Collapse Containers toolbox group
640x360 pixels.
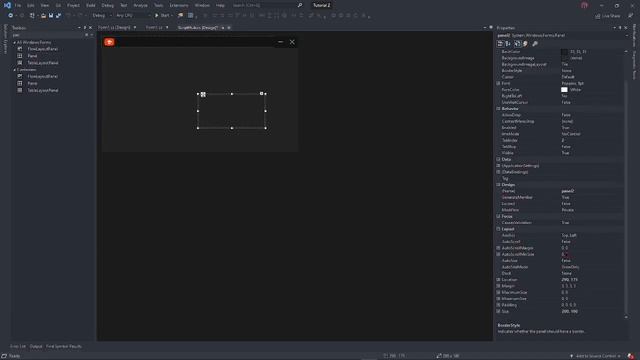pyautogui.click(x=15, y=70)
